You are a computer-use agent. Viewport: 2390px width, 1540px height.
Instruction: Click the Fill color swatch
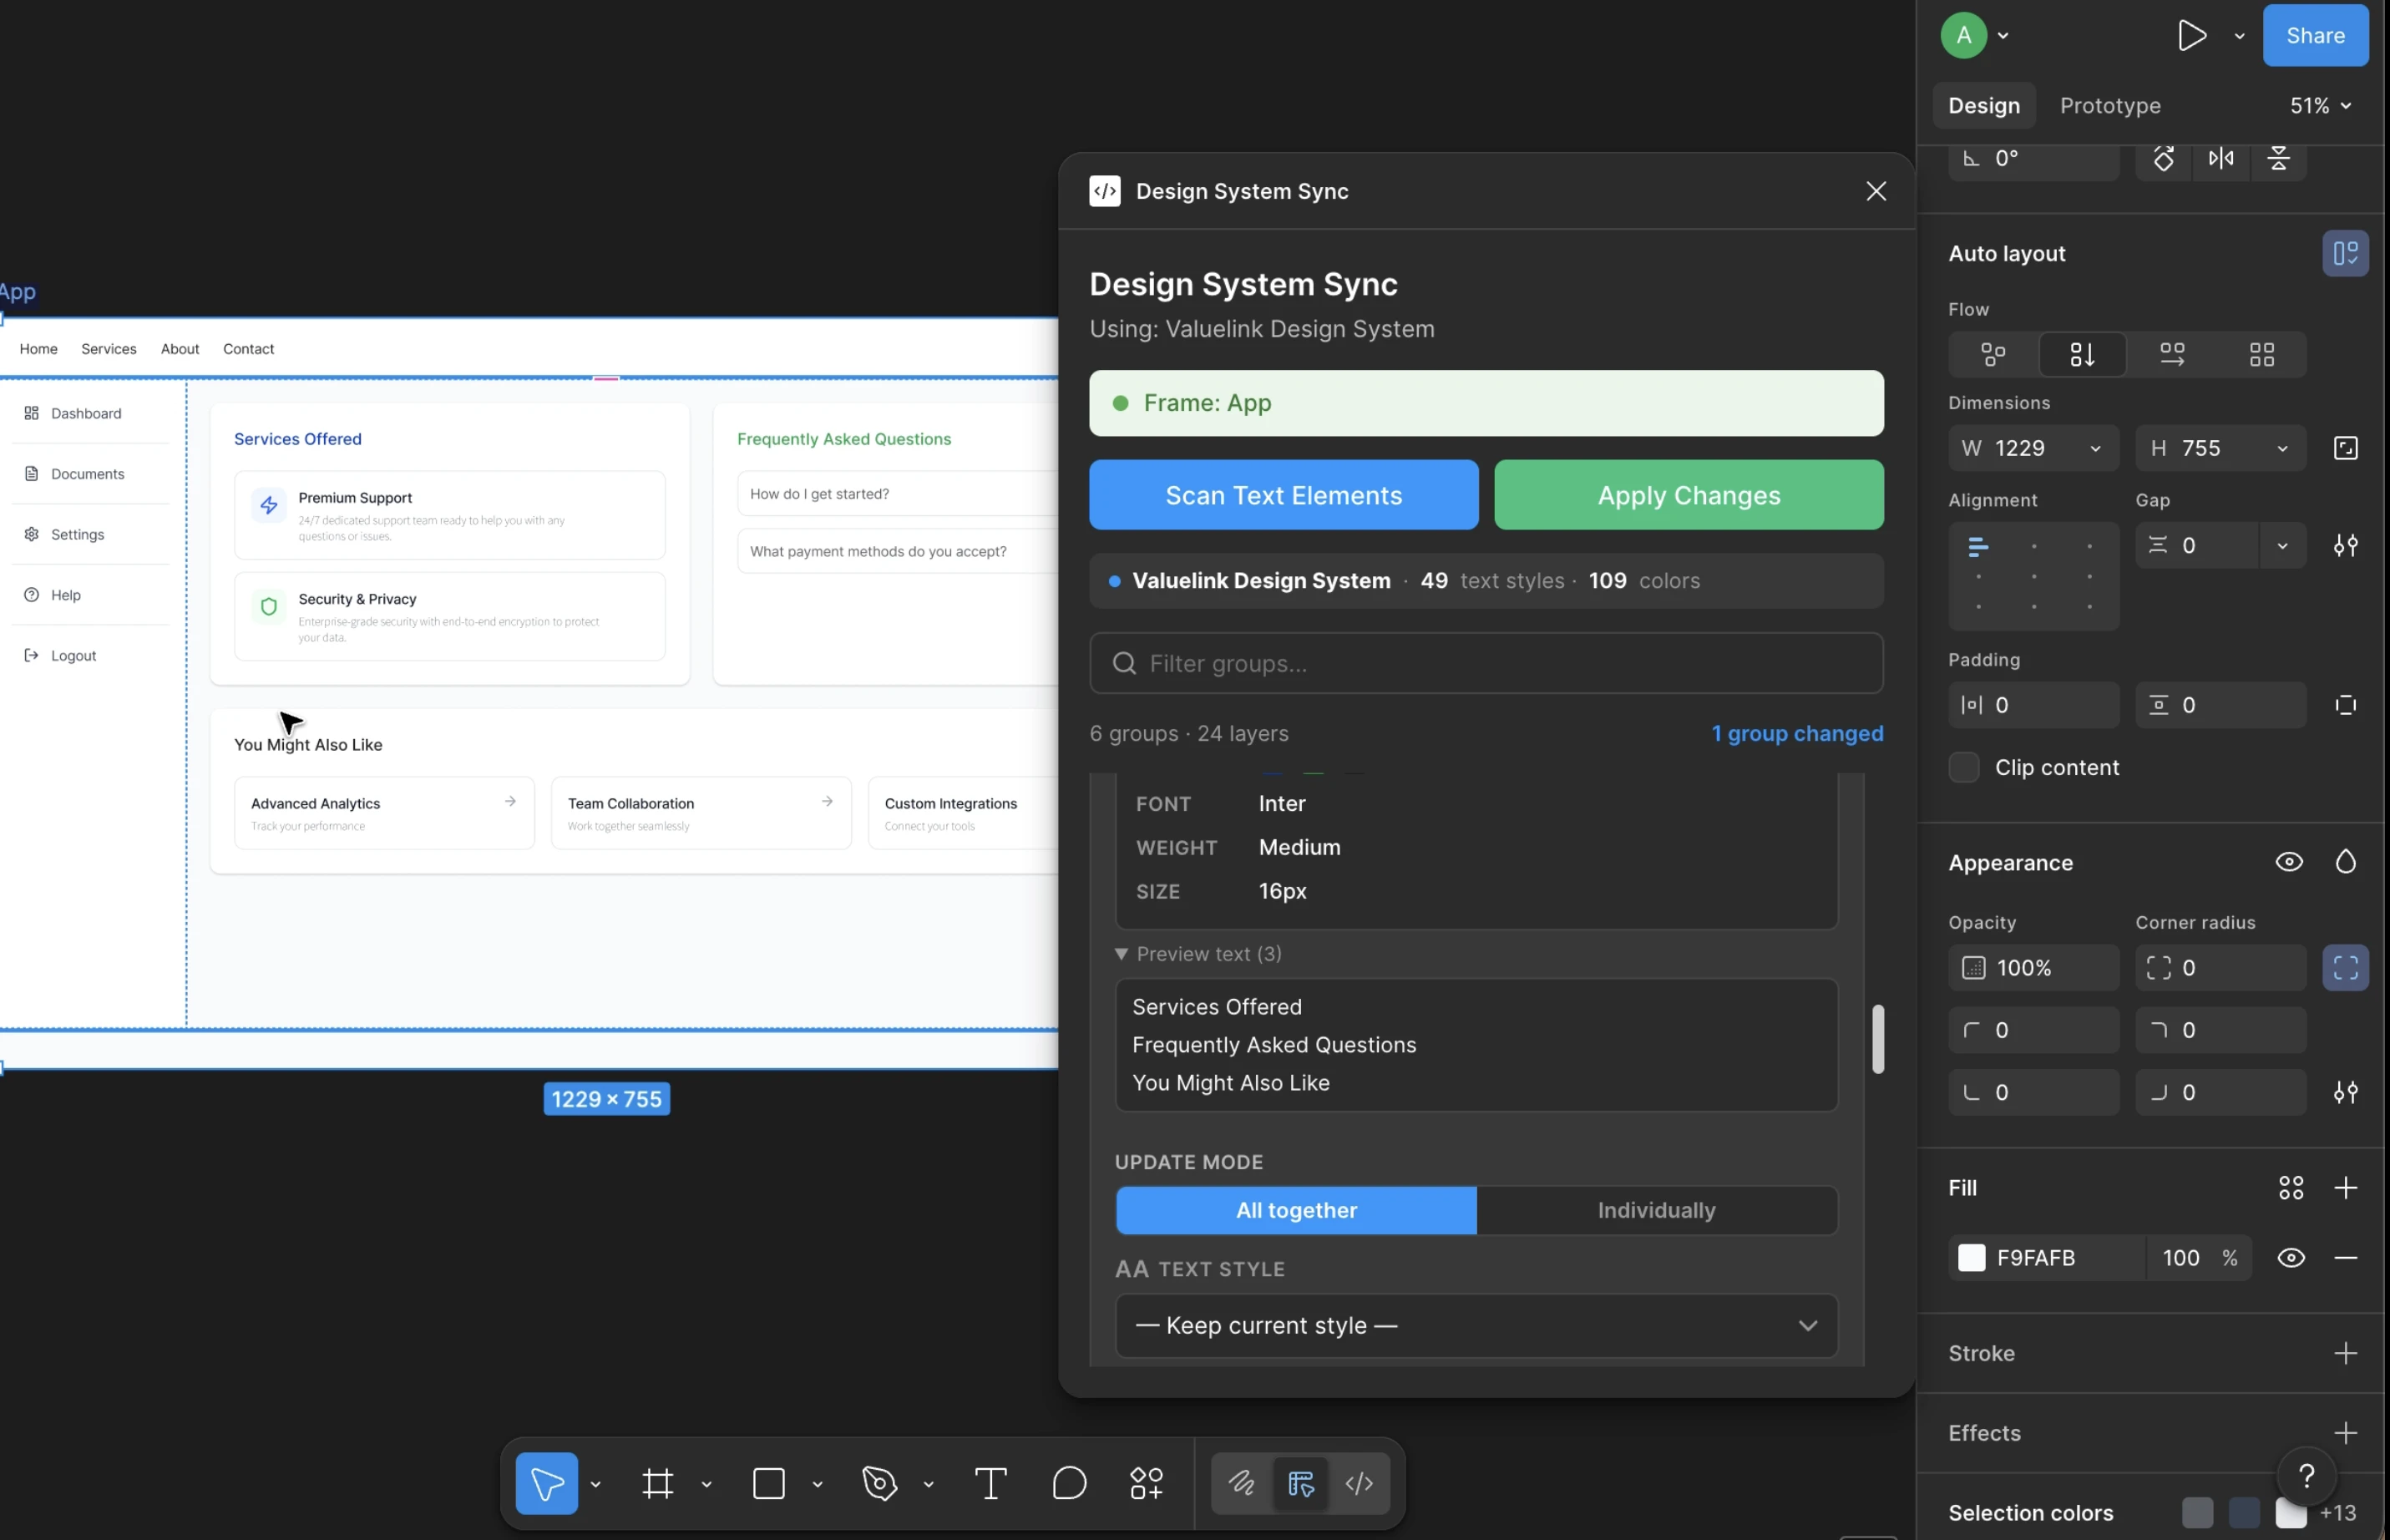point(1971,1257)
